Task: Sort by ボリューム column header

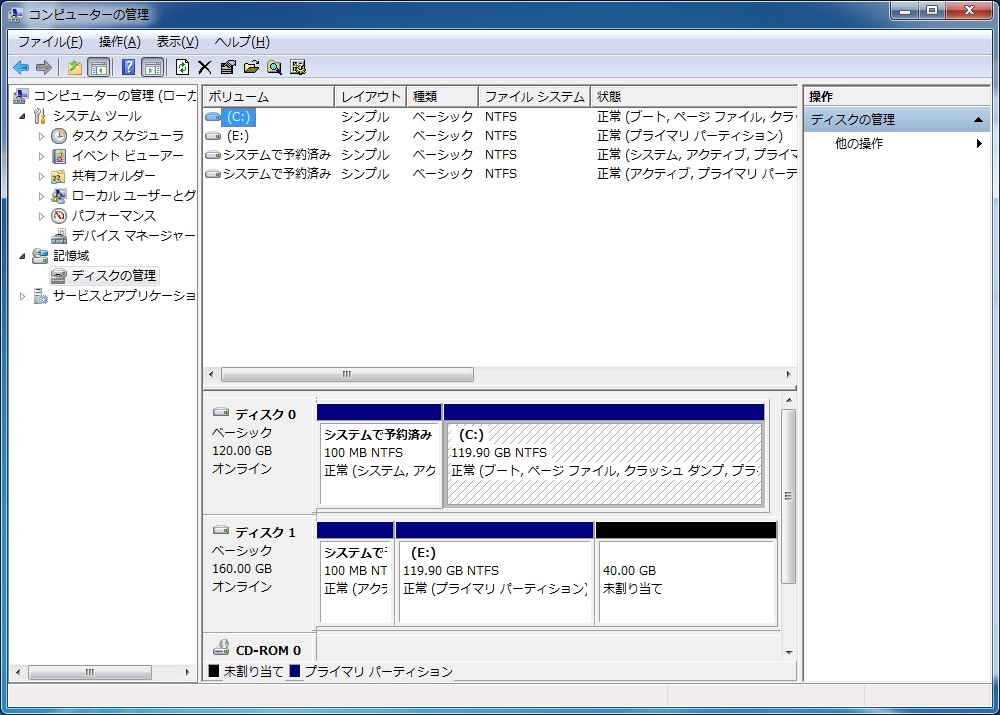Action: (268, 96)
